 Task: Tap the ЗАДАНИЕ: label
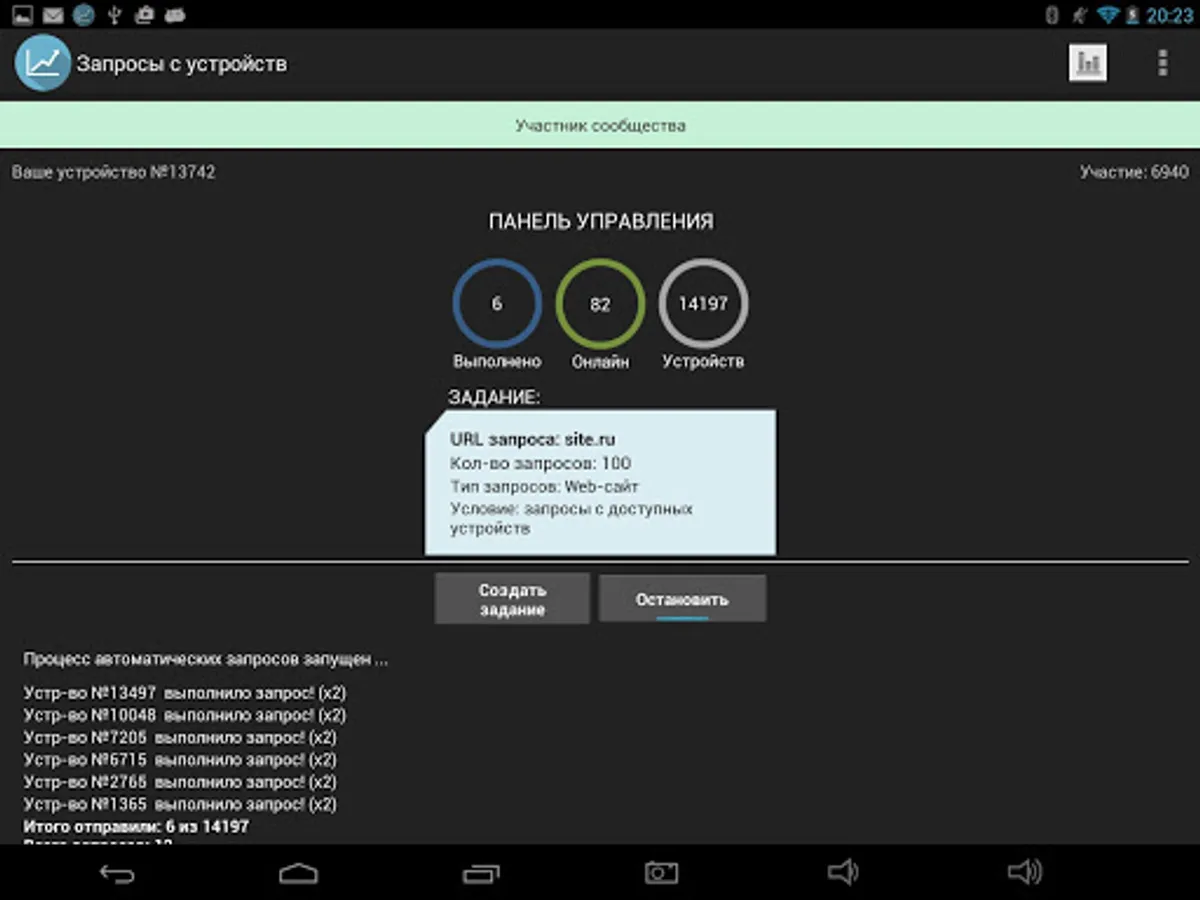tap(494, 397)
